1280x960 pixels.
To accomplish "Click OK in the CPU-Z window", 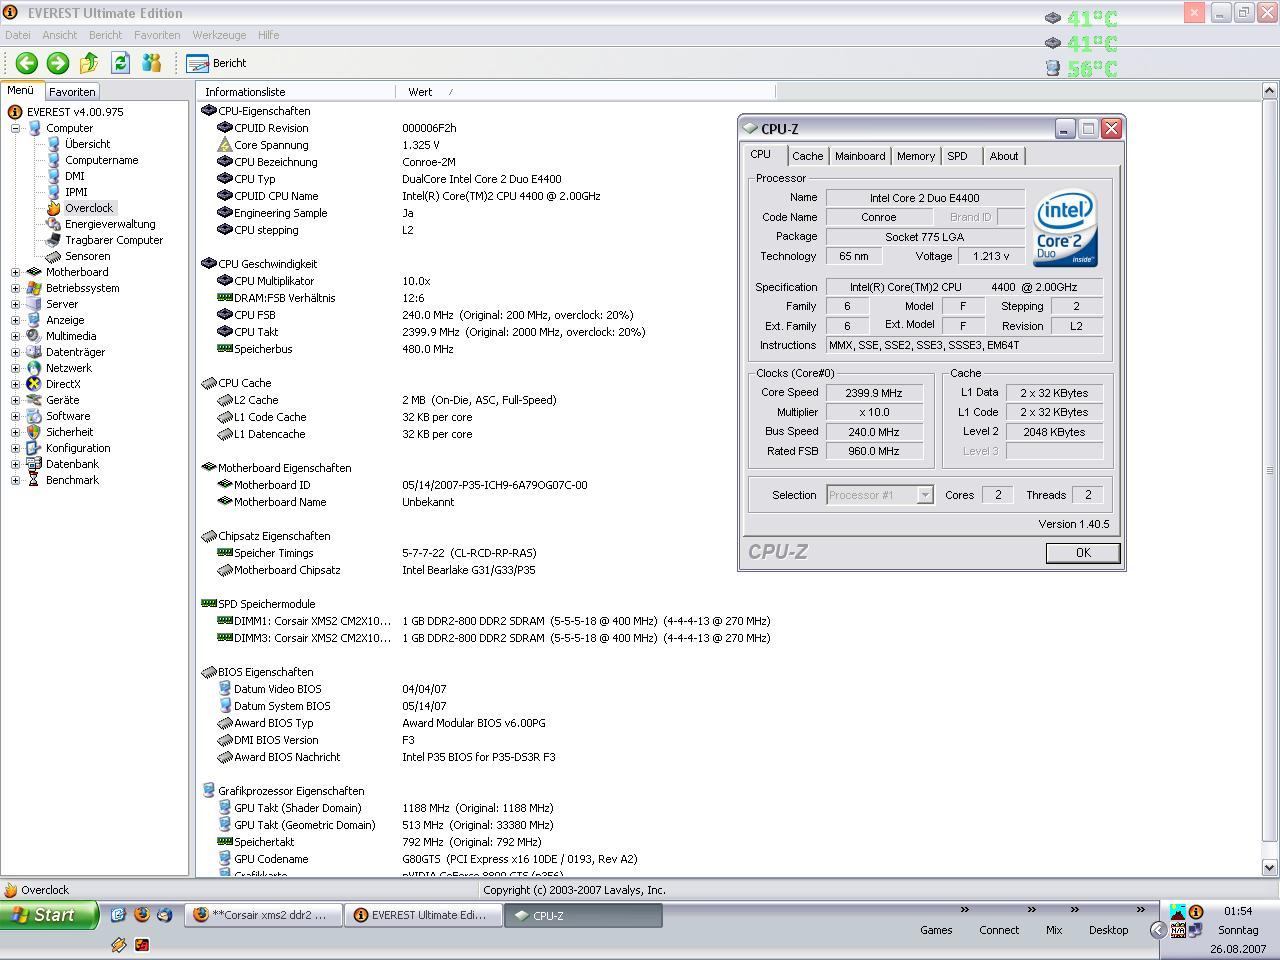I will click(x=1082, y=553).
